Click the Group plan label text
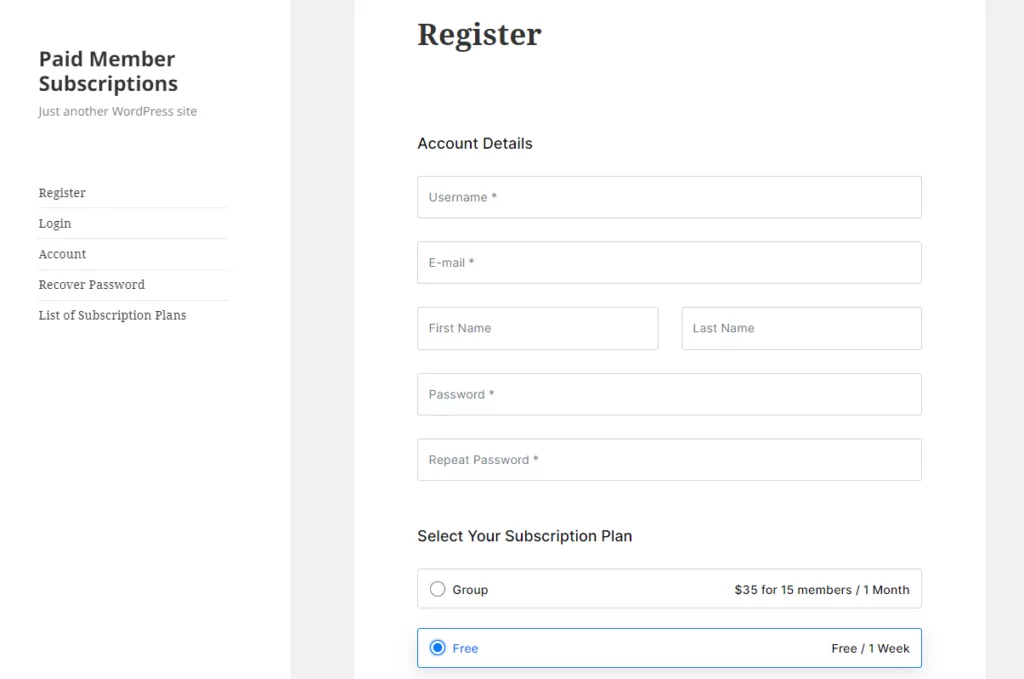Screen dimensions: 1024x679 coord(470,590)
